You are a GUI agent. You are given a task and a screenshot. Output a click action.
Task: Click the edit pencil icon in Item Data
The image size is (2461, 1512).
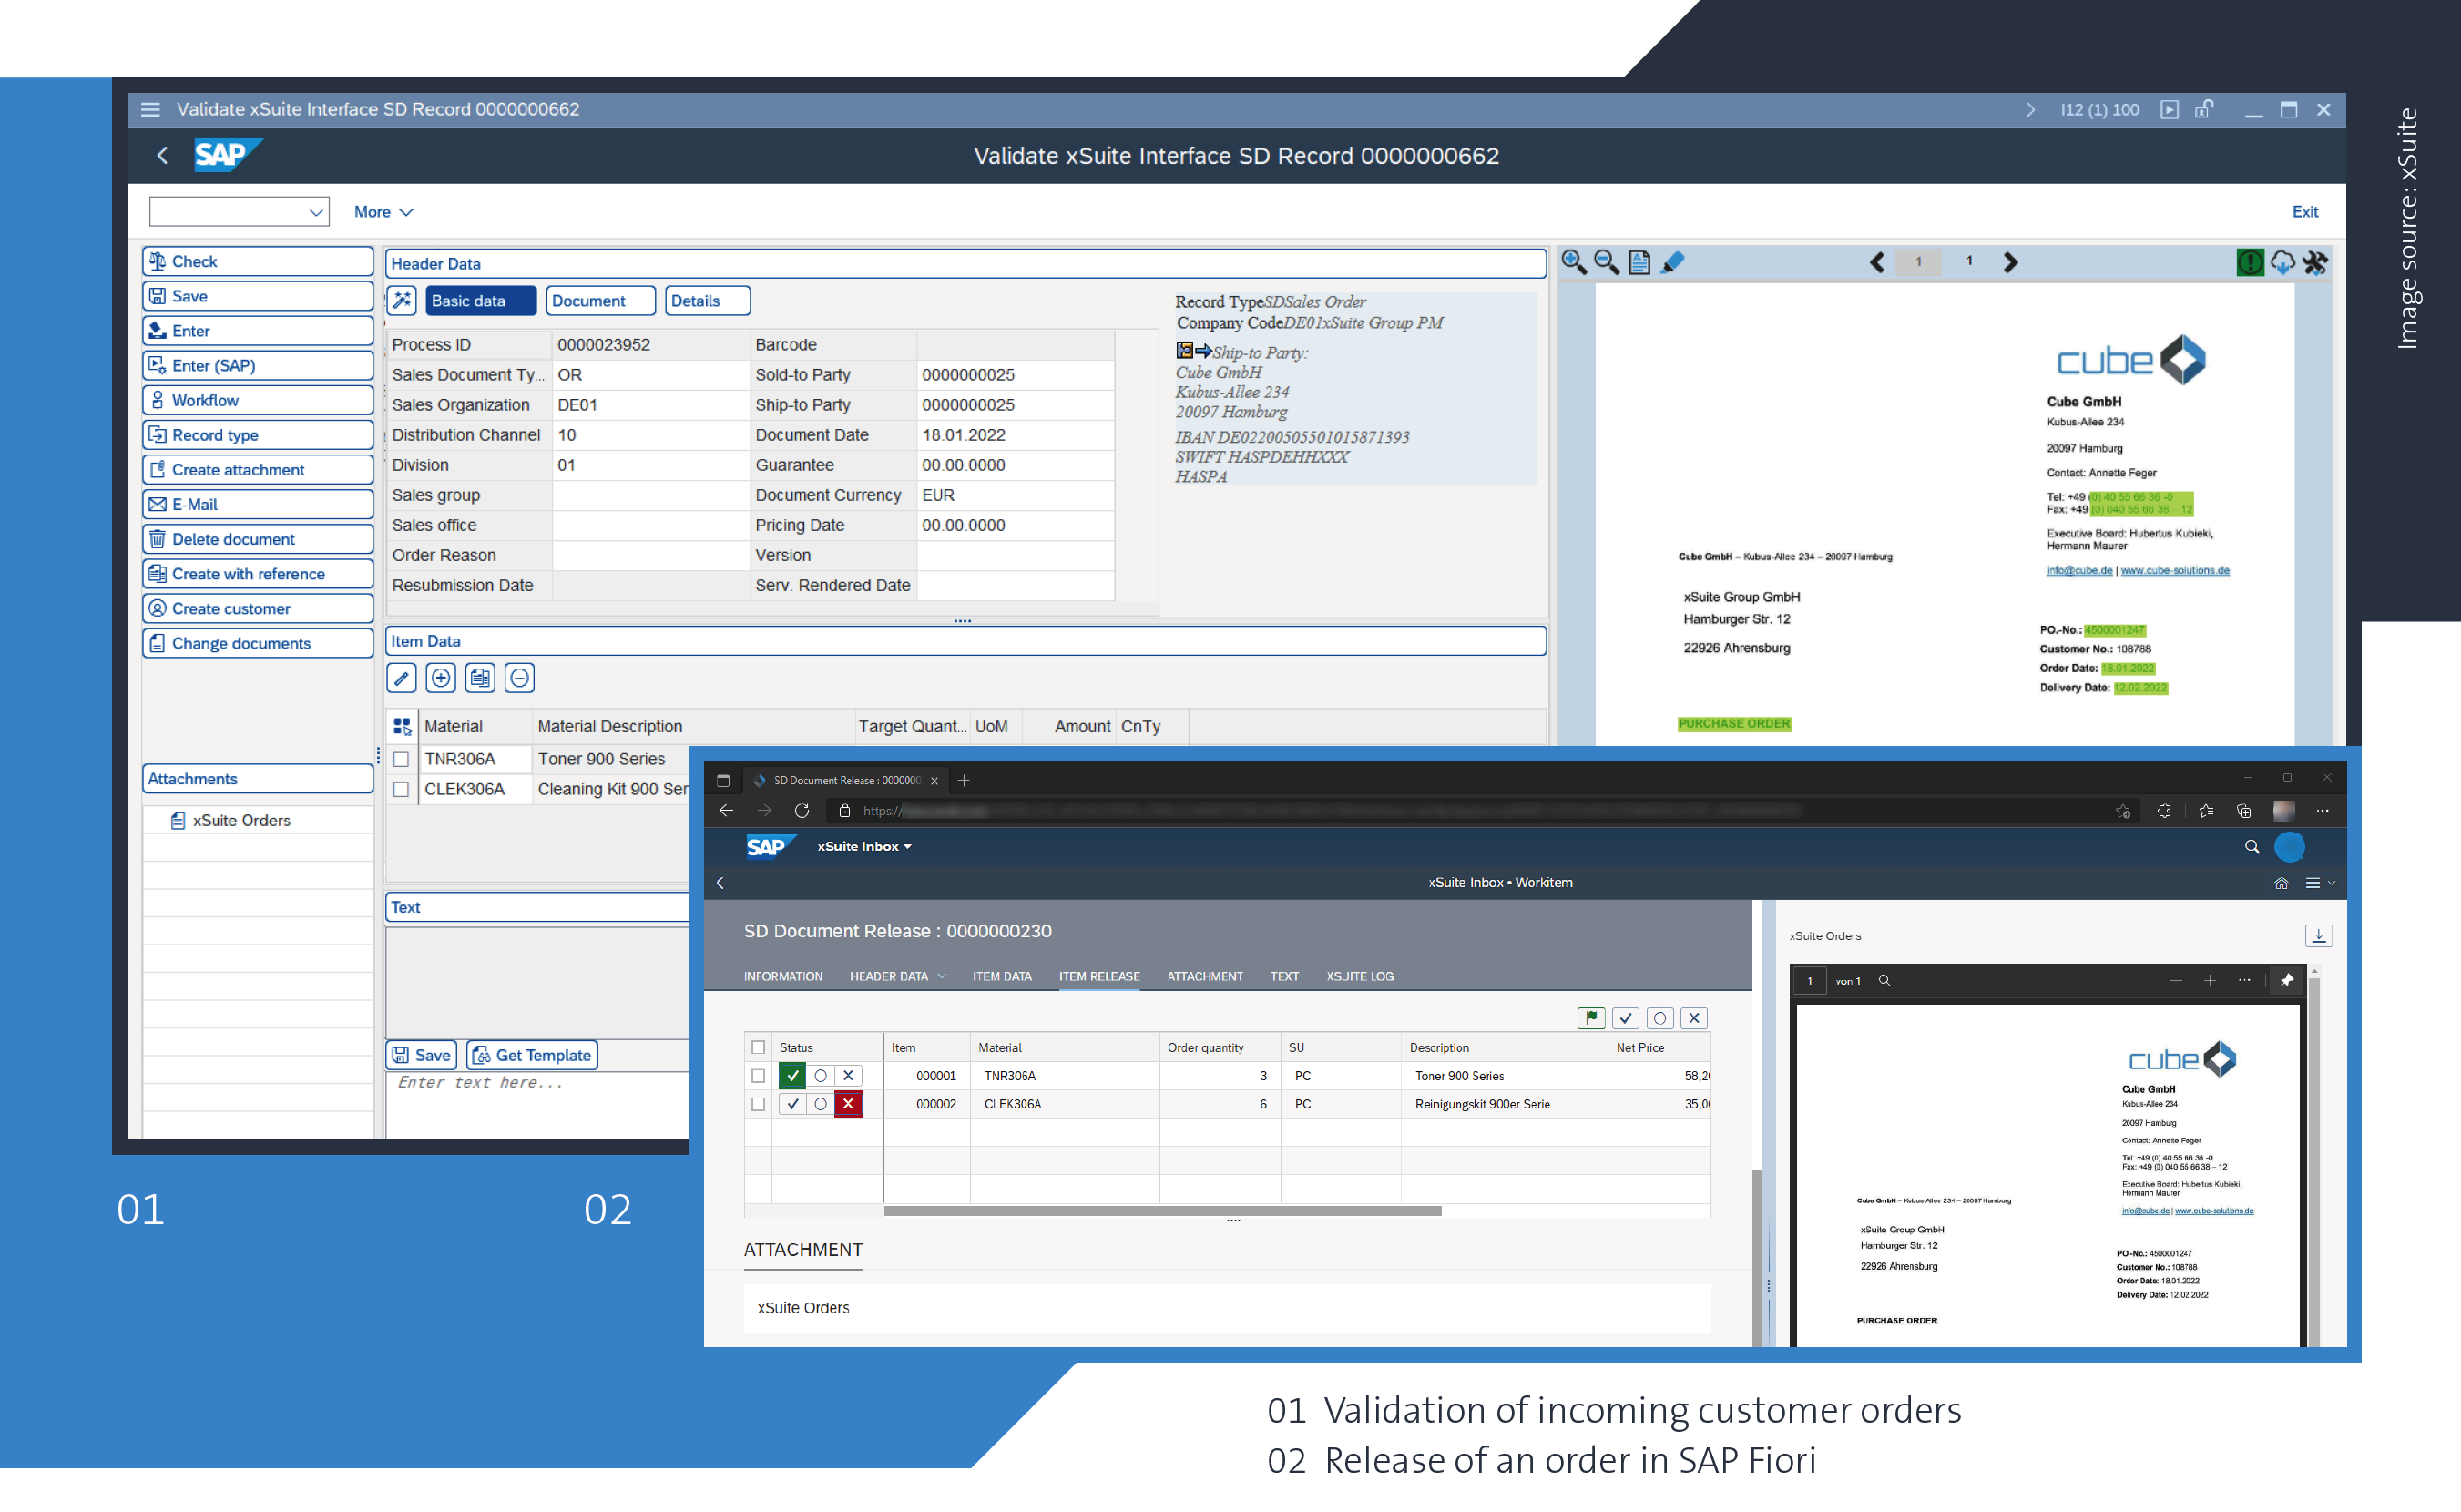click(x=402, y=678)
